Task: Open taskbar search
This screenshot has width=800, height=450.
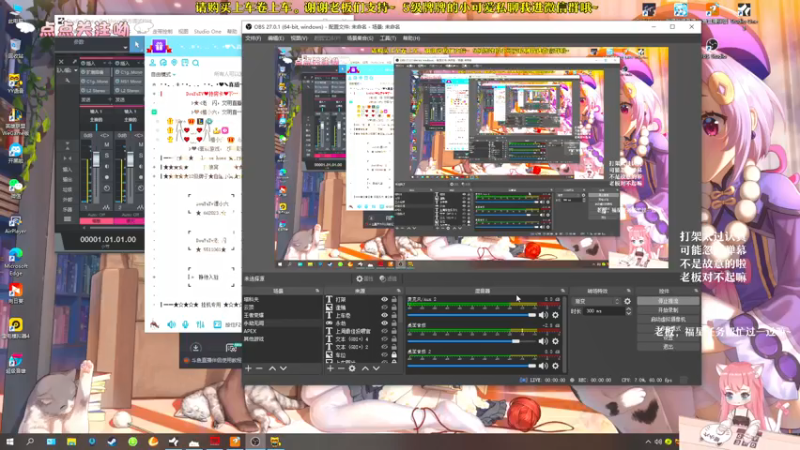Action: point(30,442)
